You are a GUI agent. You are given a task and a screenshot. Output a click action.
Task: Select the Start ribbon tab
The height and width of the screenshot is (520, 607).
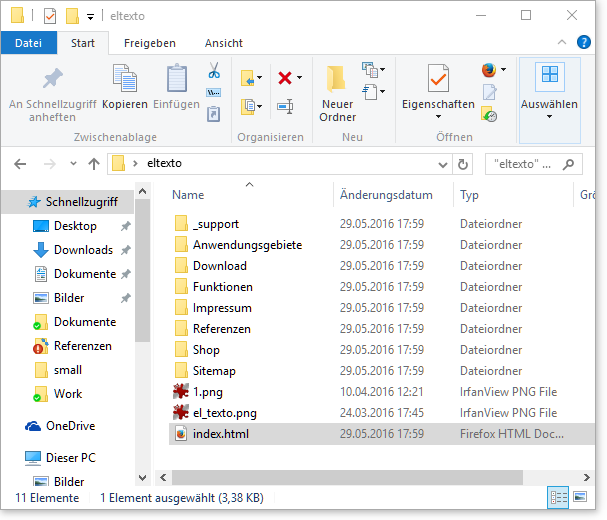(83, 43)
